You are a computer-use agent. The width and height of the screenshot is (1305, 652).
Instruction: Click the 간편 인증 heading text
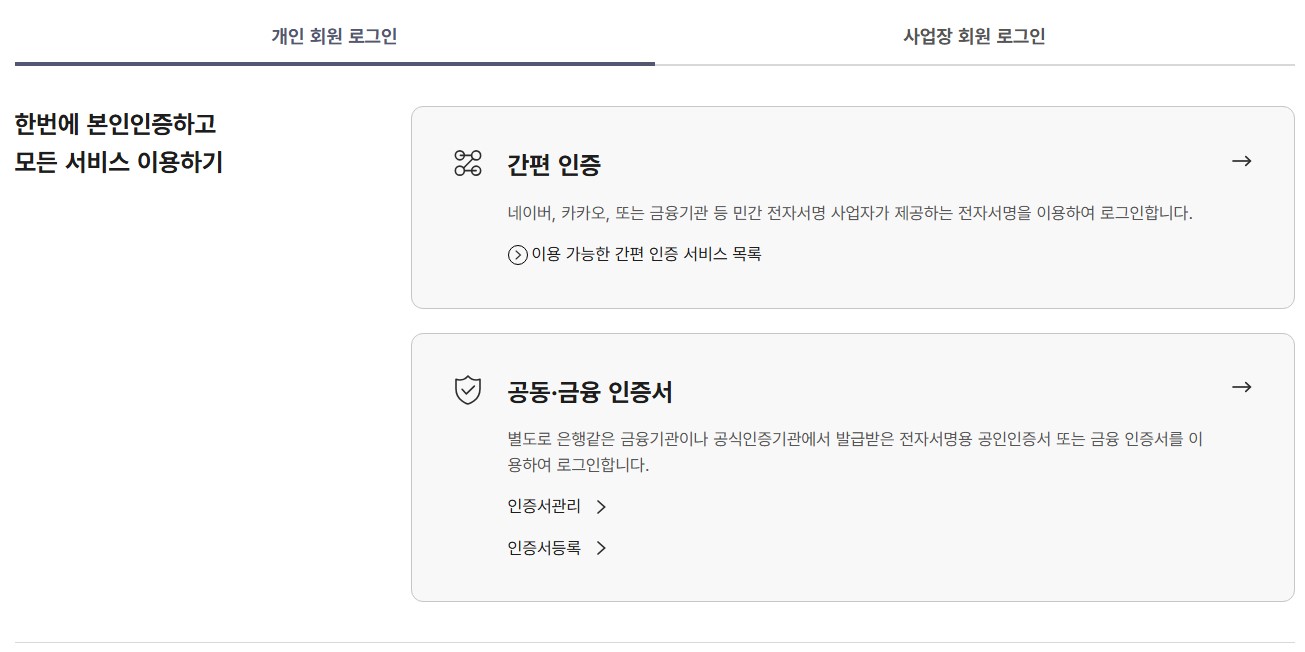(555, 163)
